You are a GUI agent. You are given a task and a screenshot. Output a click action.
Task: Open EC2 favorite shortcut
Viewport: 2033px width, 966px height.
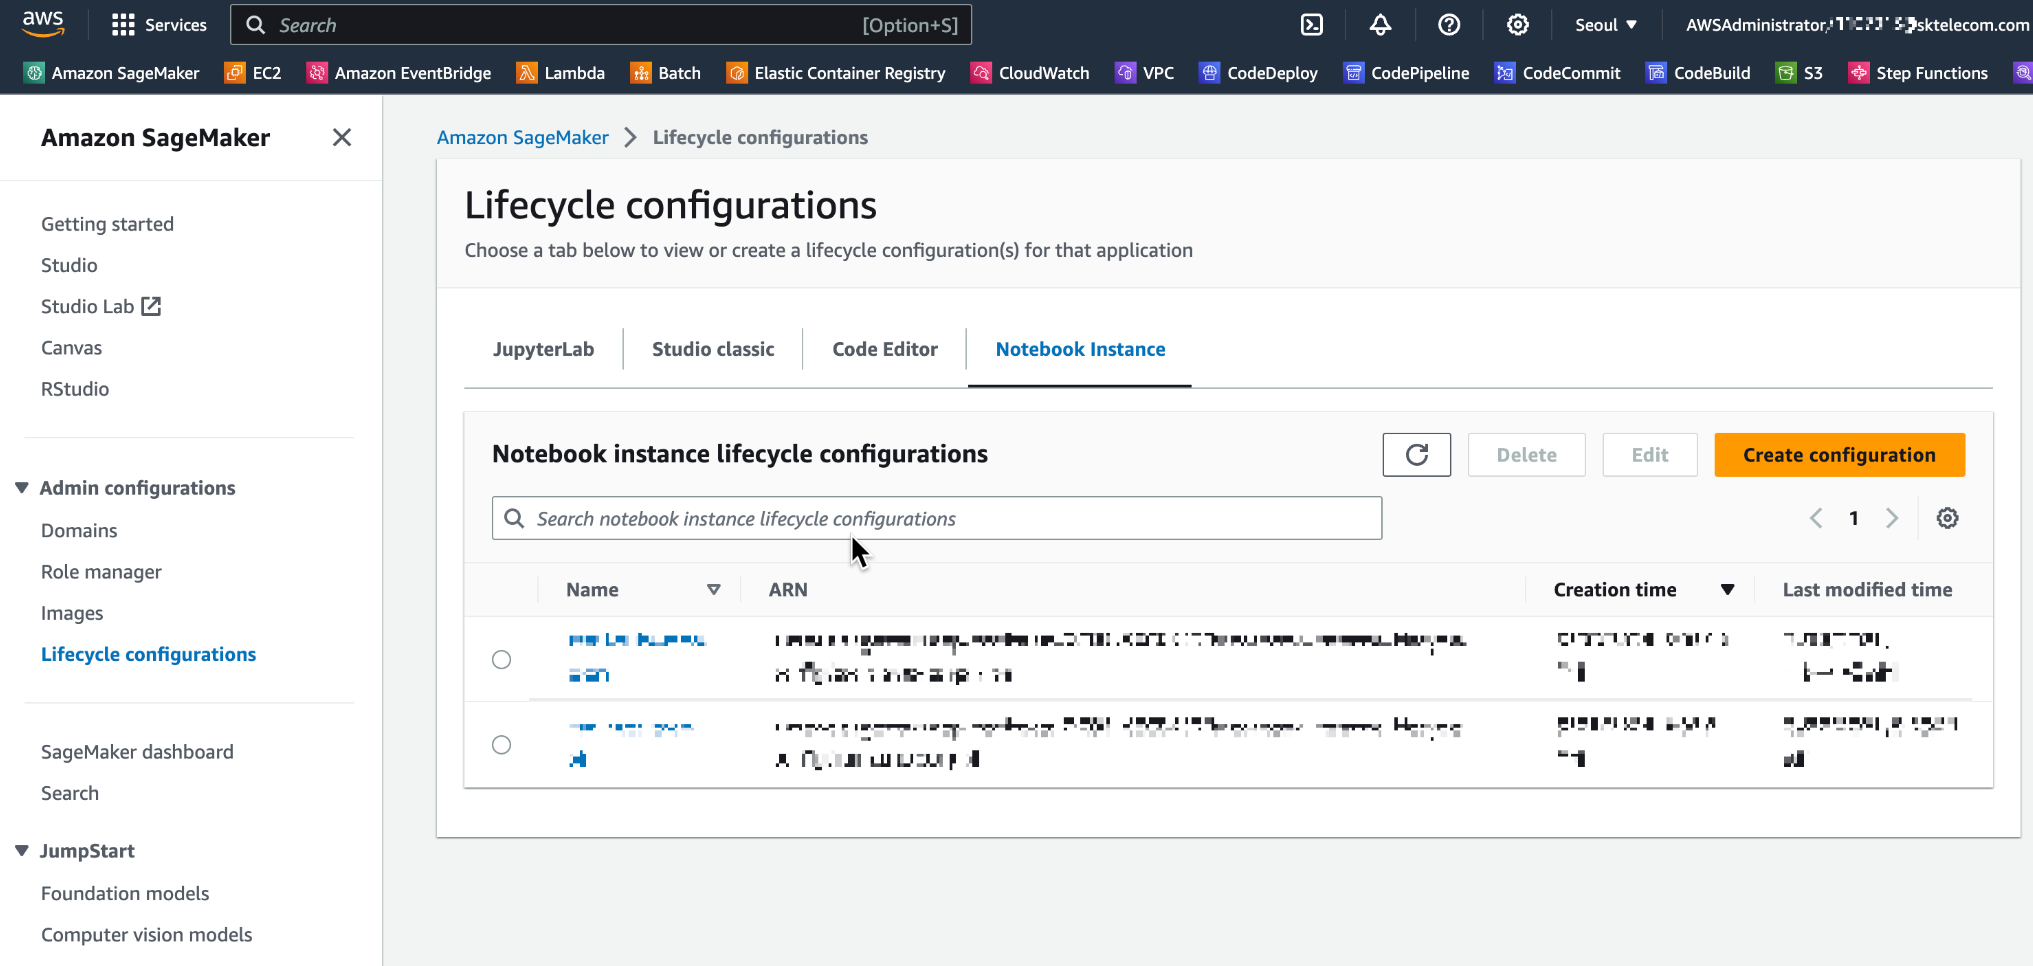tap(254, 73)
